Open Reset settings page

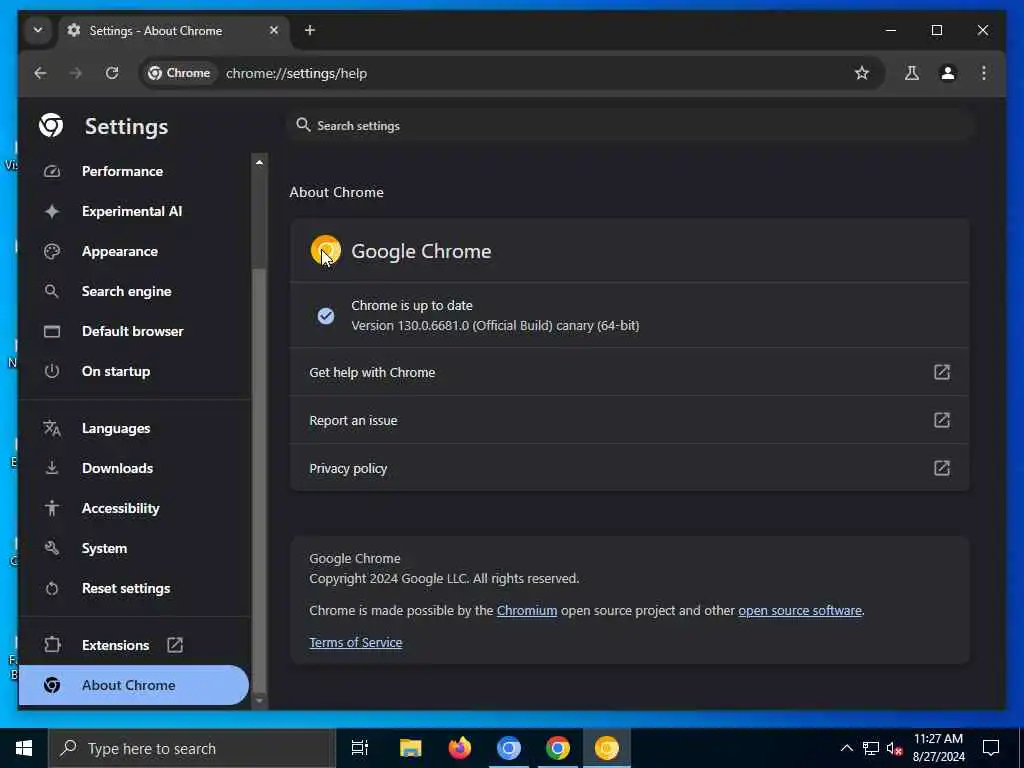[126, 588]
